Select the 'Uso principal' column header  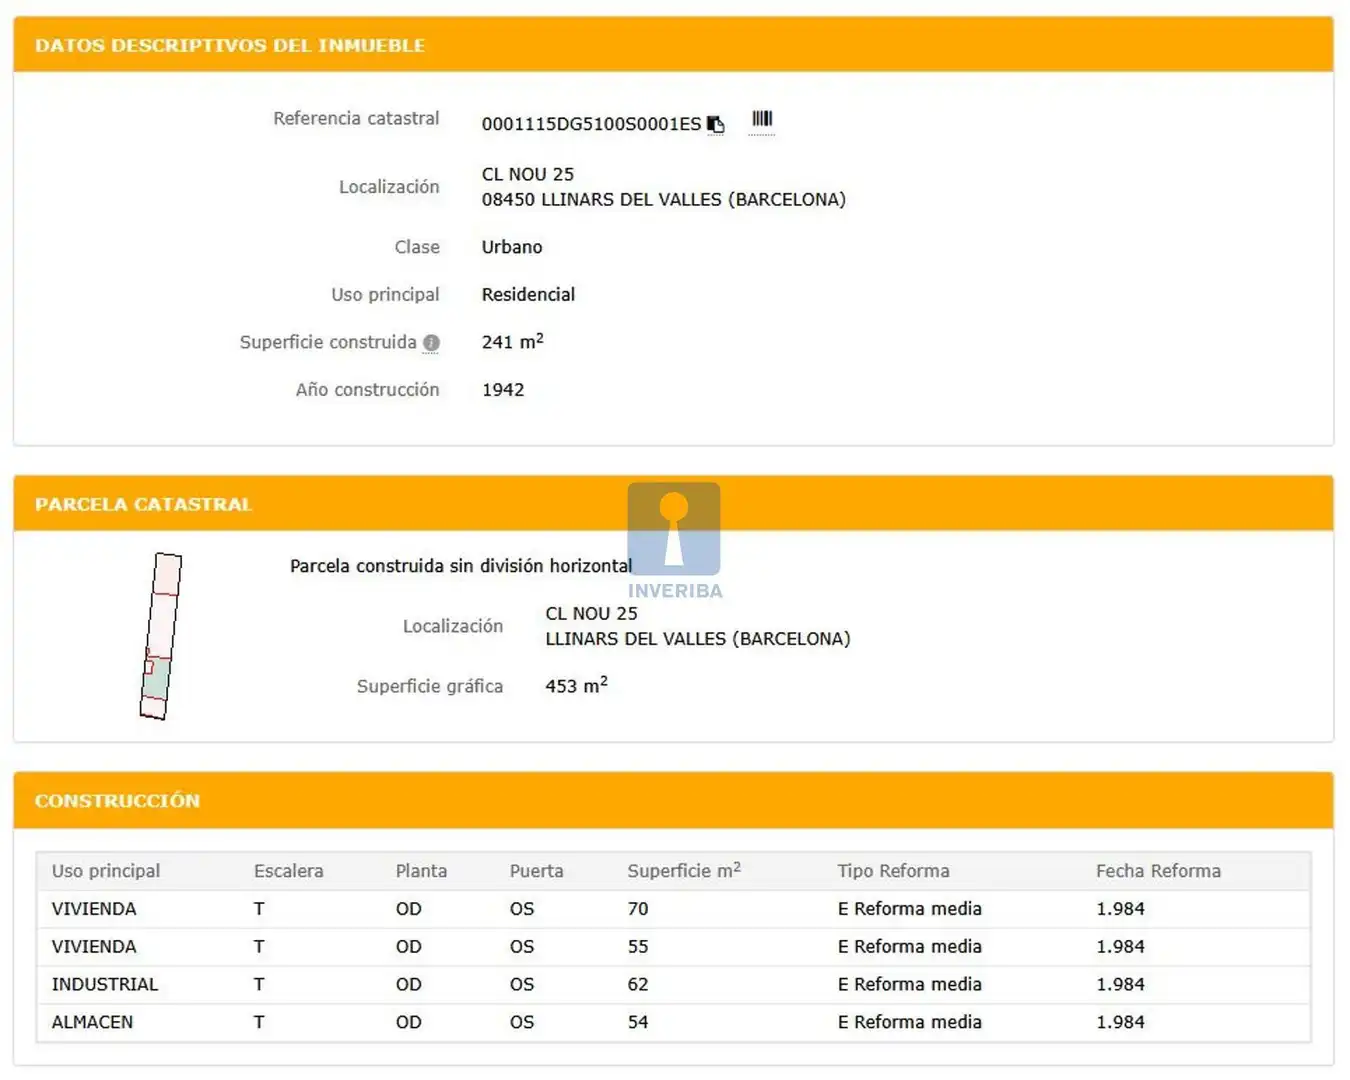pos(106,871)
